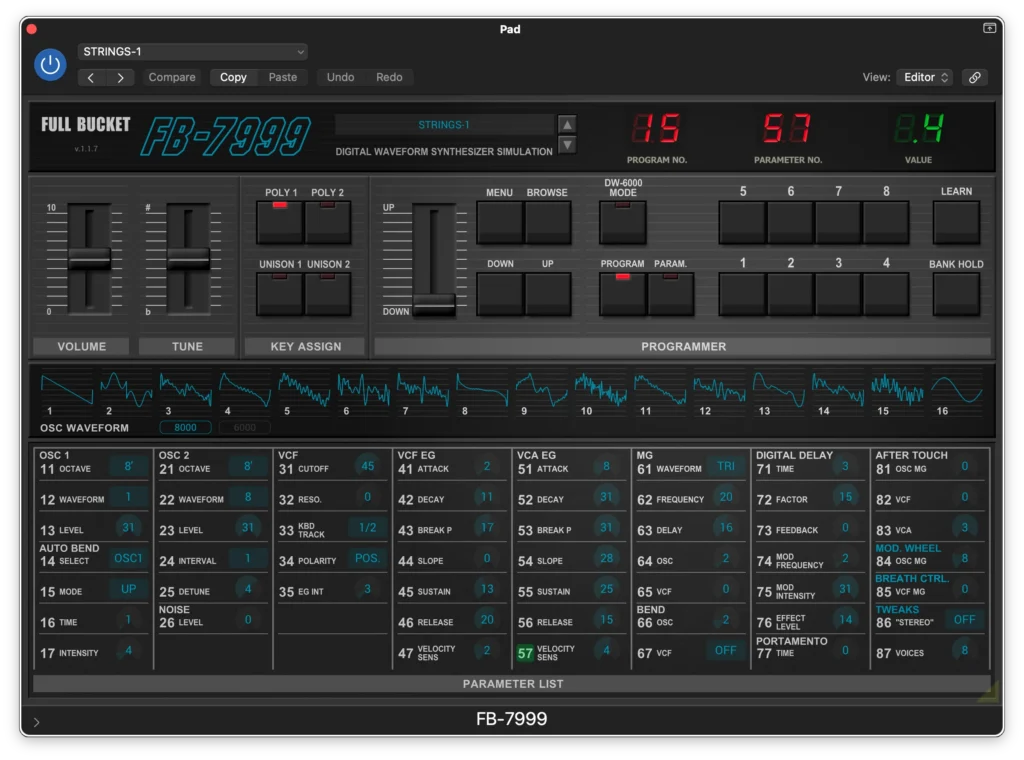Click the link chain icon
Viewport: 1024px width, 760px height.
point(974,77)
